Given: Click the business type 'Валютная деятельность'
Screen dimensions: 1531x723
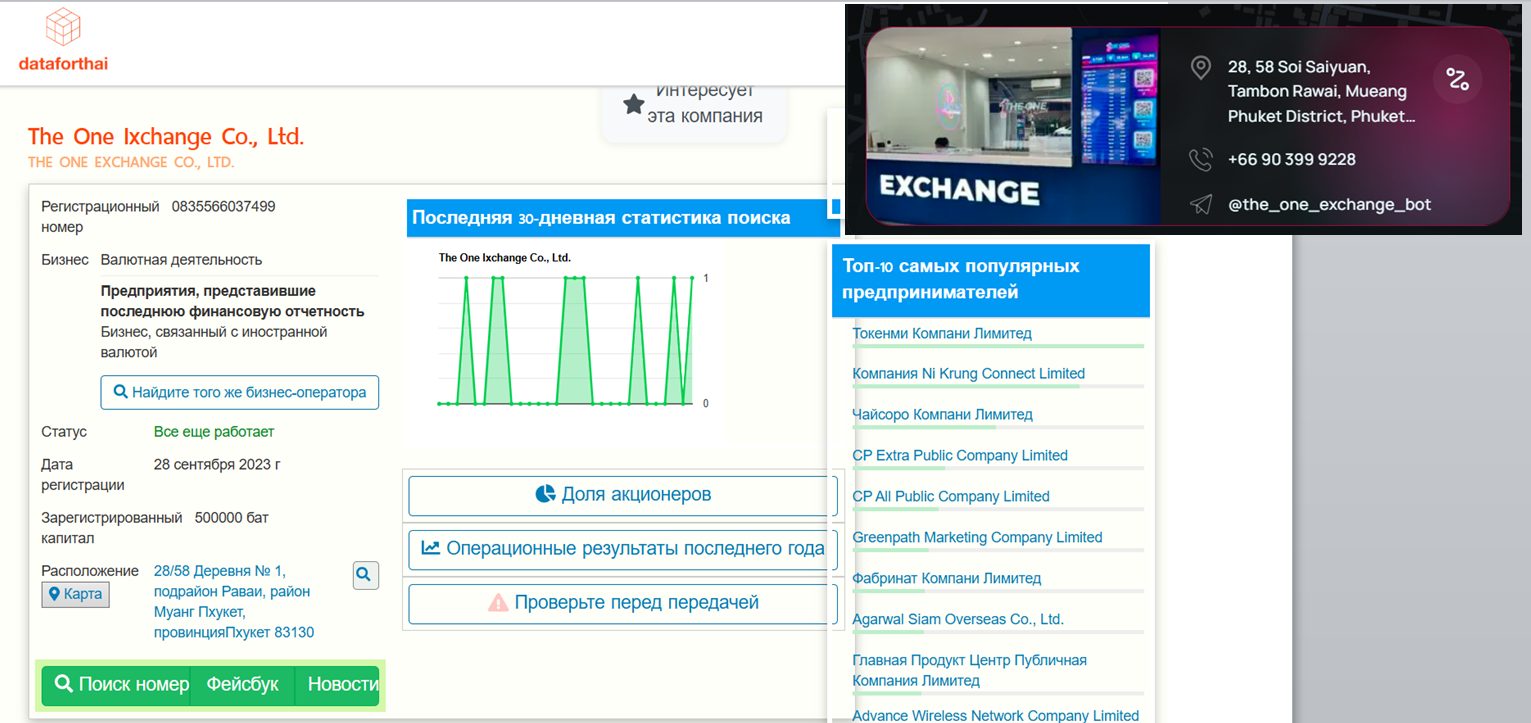Looking at the screenshot, I should [x=182, y=259].
